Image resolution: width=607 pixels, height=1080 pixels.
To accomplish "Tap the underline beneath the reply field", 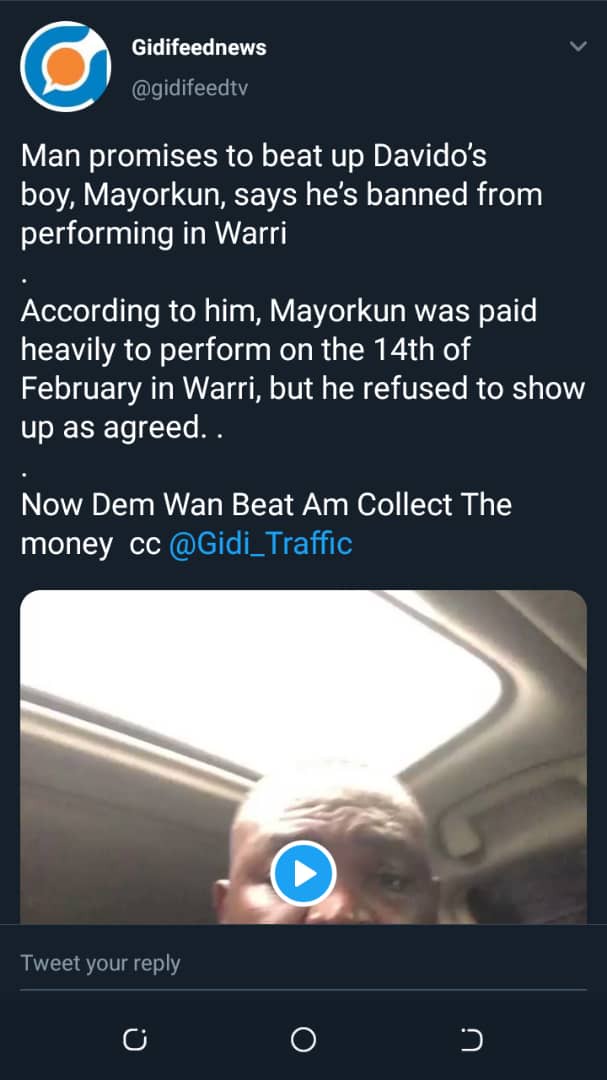I will [x=303, y=989].
